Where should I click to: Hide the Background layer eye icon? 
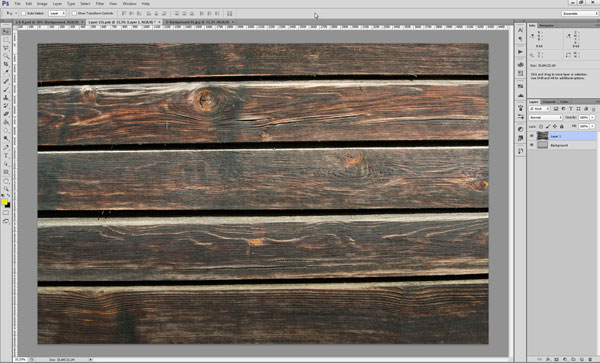(x=532, y=145)
